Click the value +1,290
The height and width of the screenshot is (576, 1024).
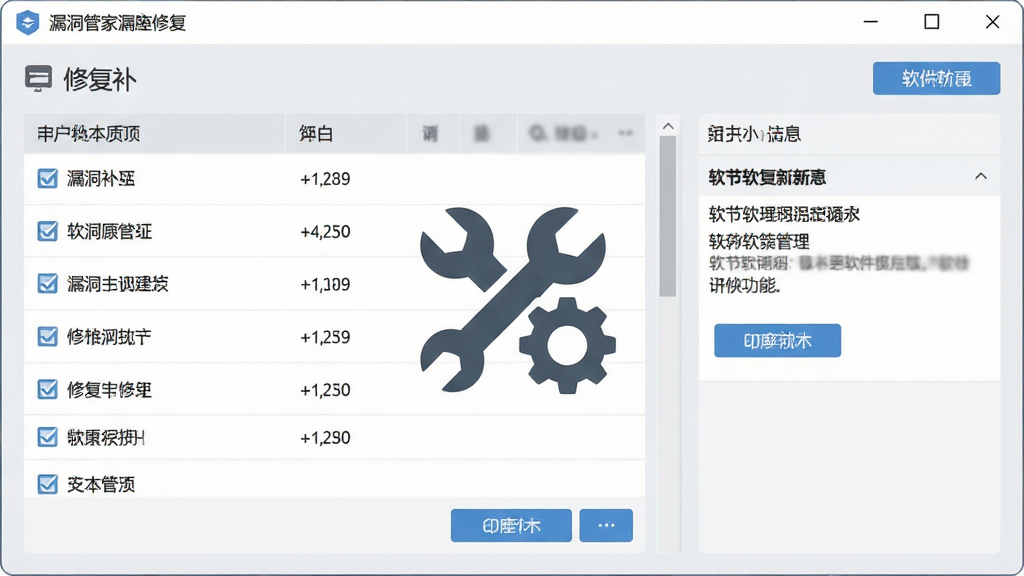tap(325, 438)
